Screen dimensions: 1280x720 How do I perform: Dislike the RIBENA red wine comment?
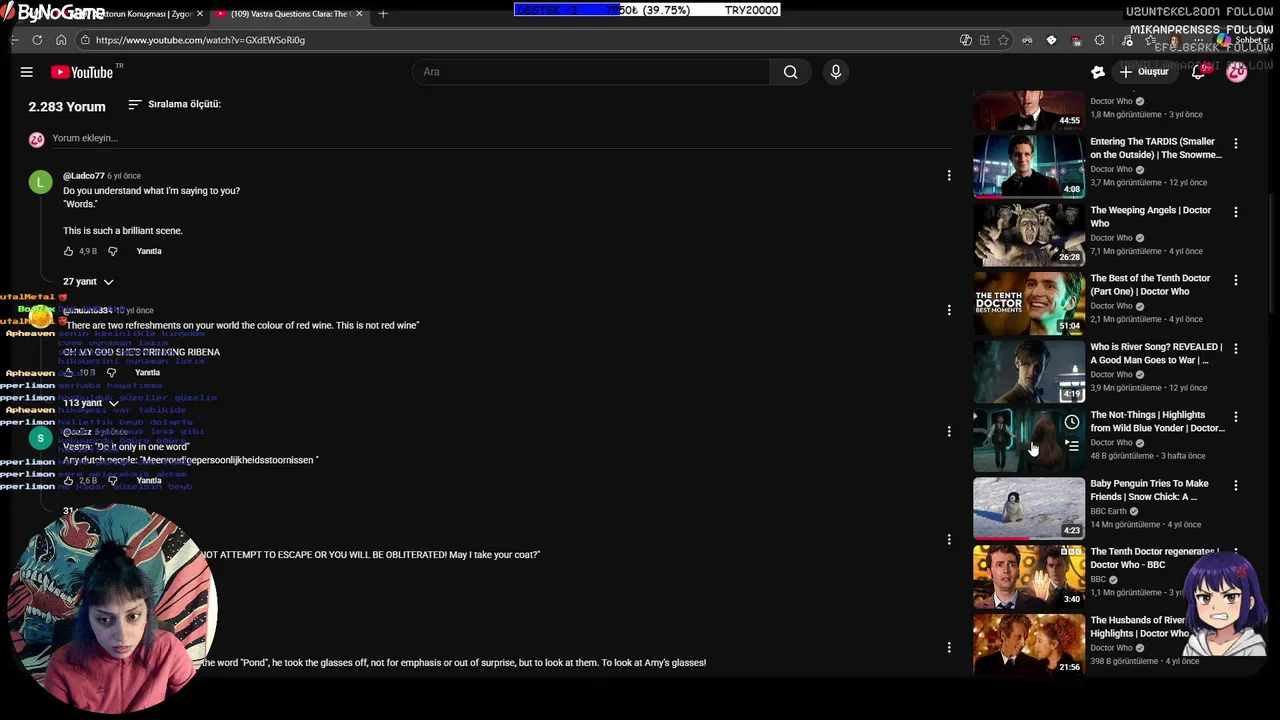pyautogui.click(x=111, y=373)
